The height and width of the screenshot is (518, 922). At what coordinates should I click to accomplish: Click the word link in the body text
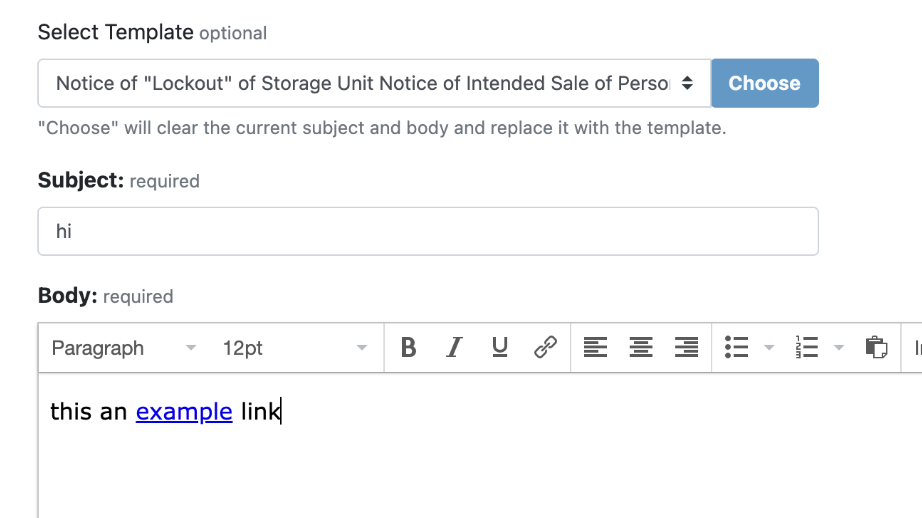tap(260, 411)
